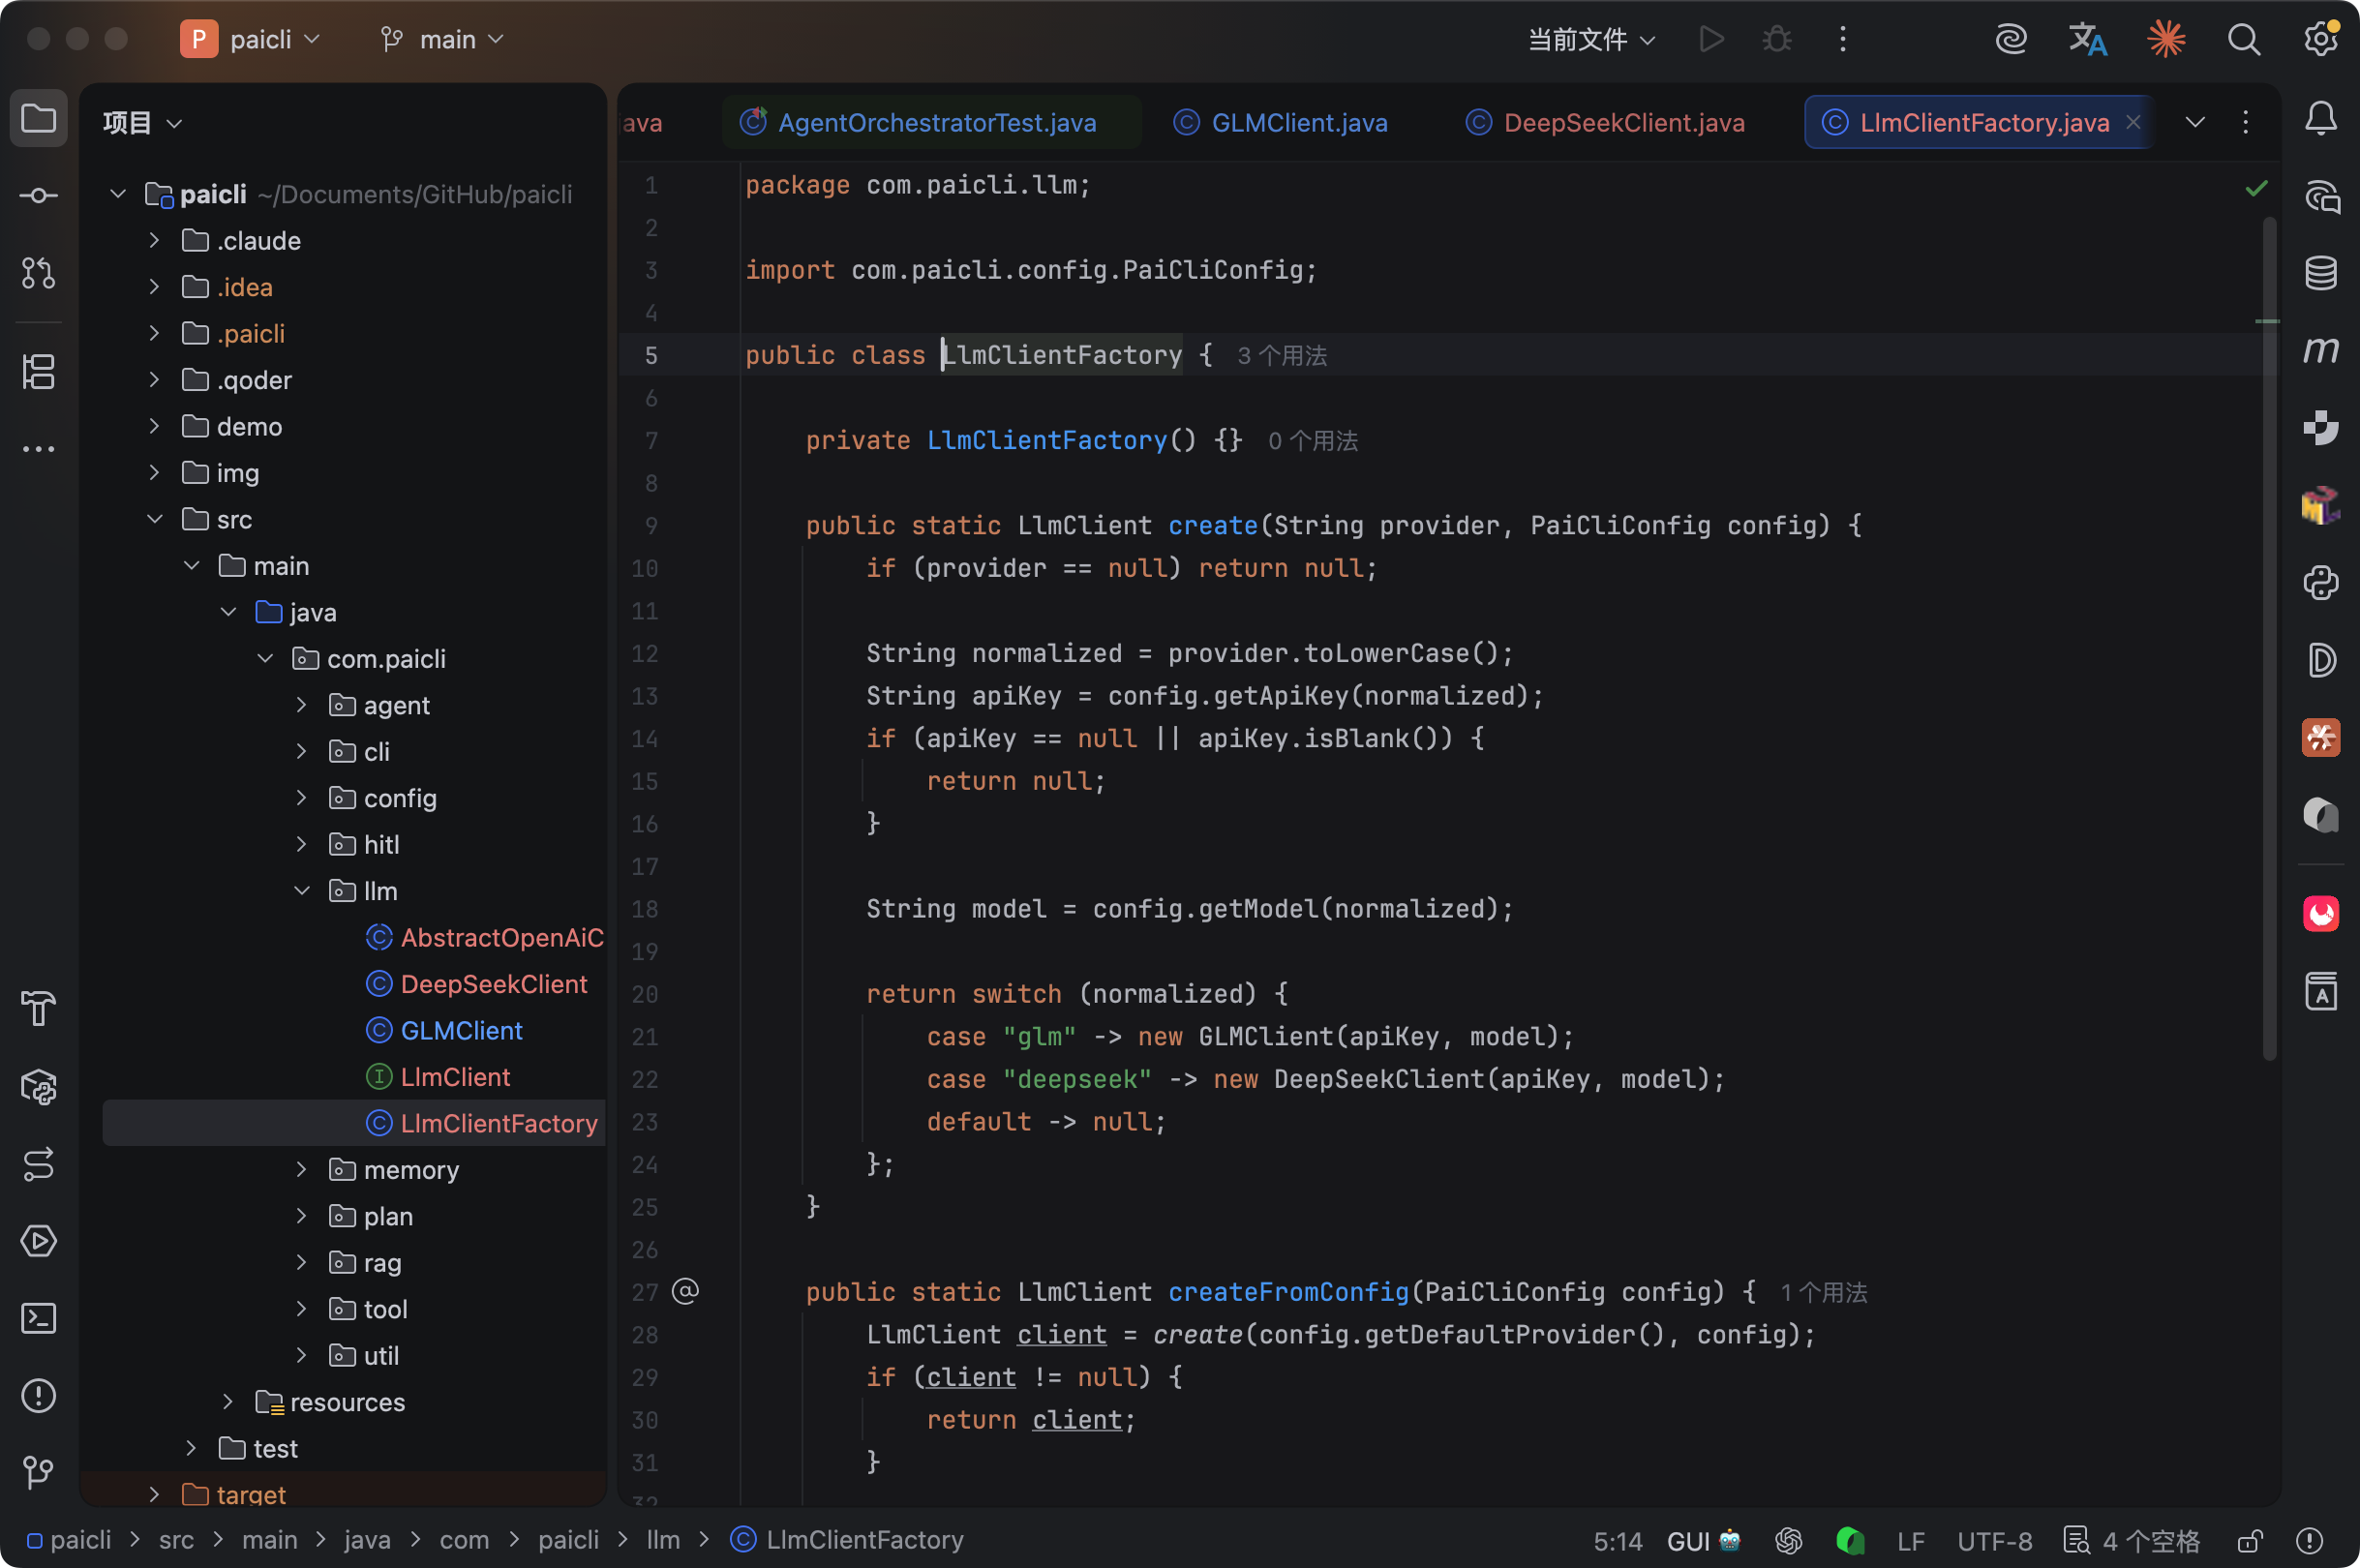Viewport: 2360px width, 1568px height.
Task: Open the Pull Requests tool window
Action: tap(38, 273)
